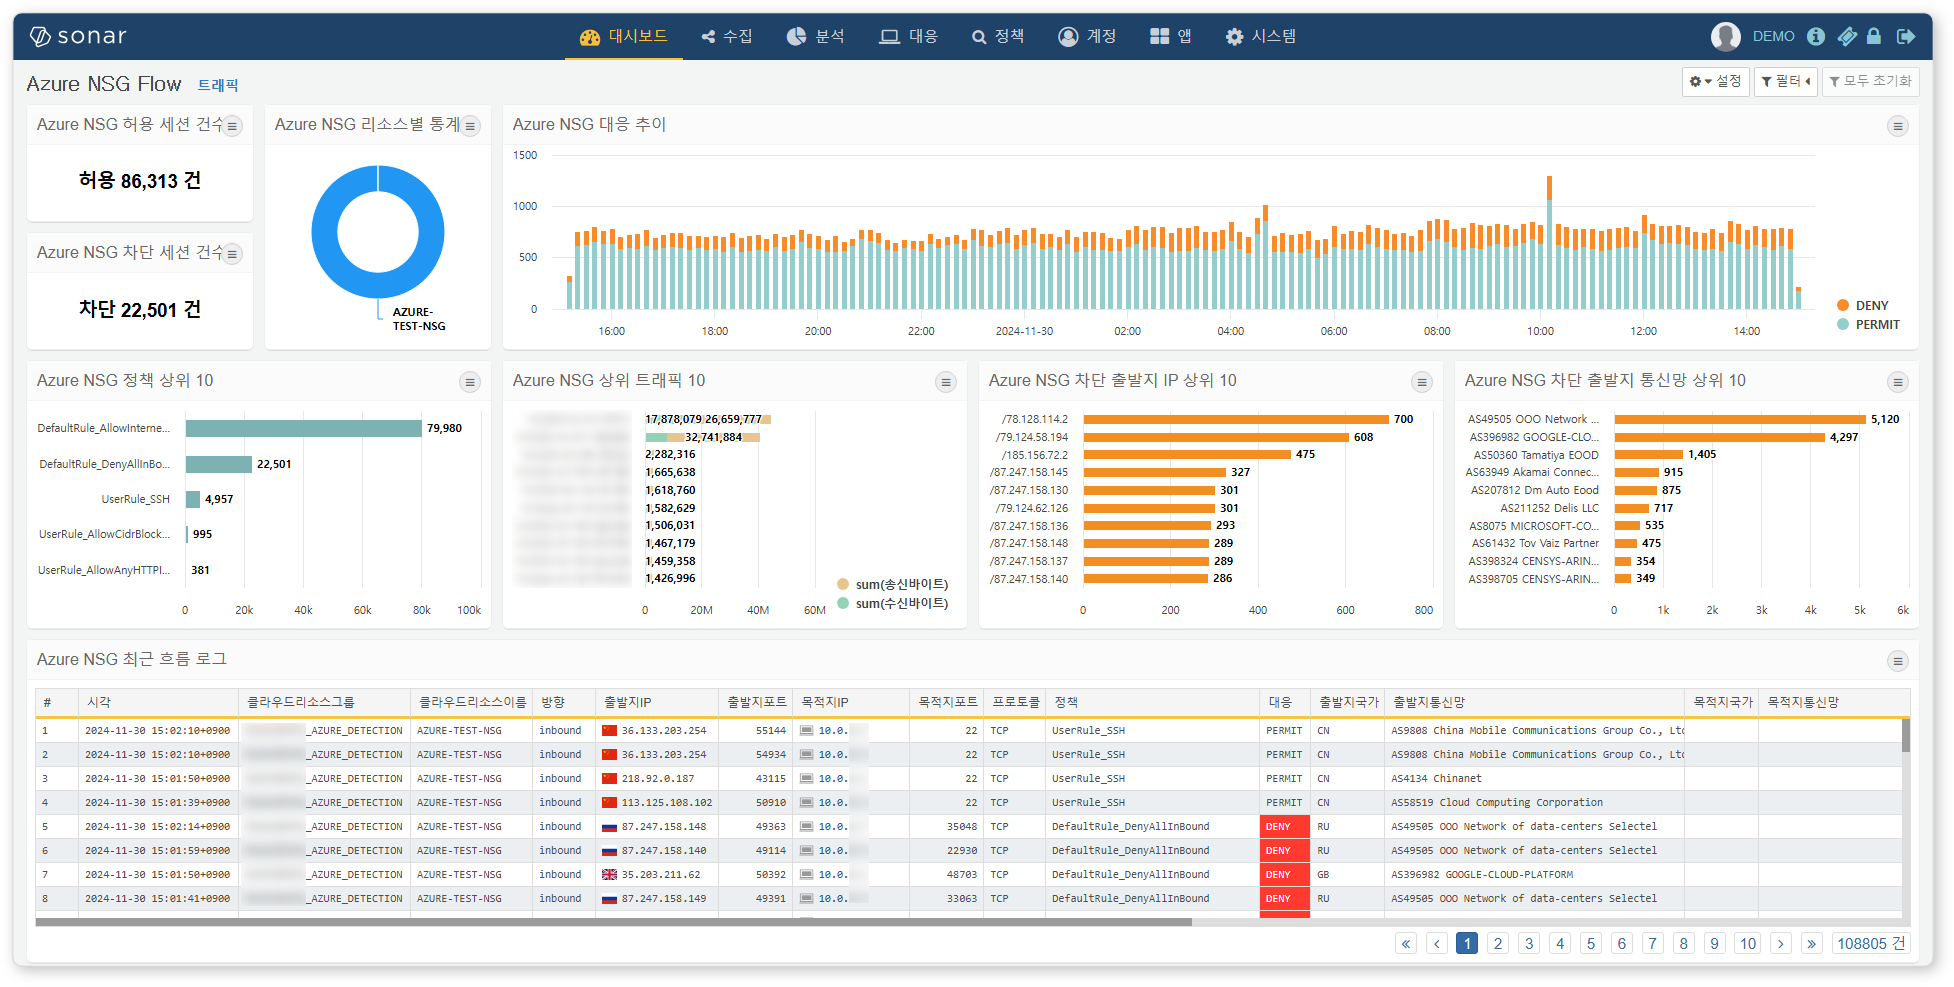Viewport: 1954px width, 987px height.
Task: Click the logout arrow icon
Action: tap(1905, 37)
